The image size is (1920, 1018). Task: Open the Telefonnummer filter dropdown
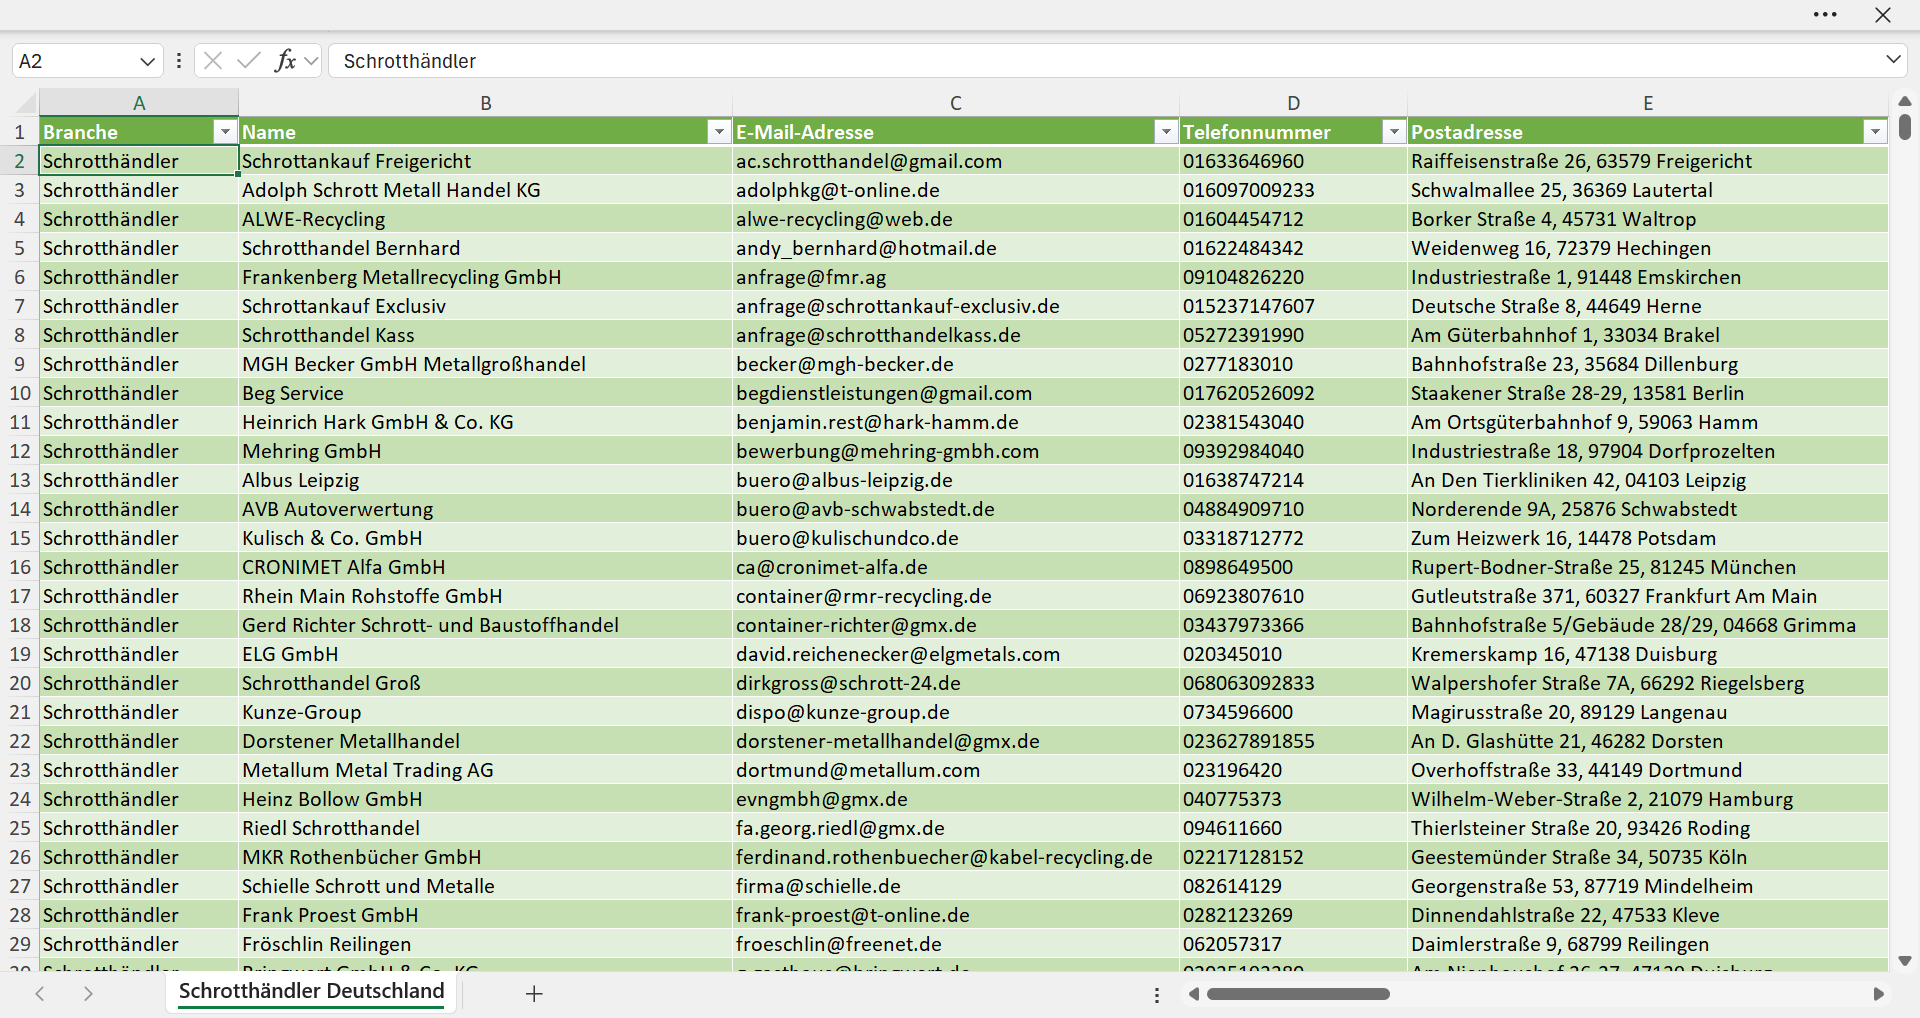click(1394, 132)
